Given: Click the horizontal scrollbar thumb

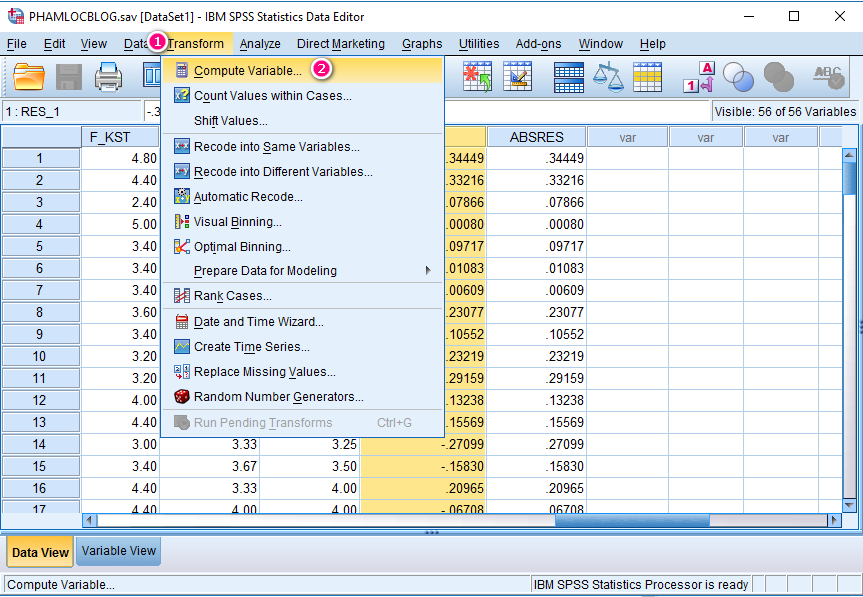Looking at the screenshot, I should click(x=632, y=520).
